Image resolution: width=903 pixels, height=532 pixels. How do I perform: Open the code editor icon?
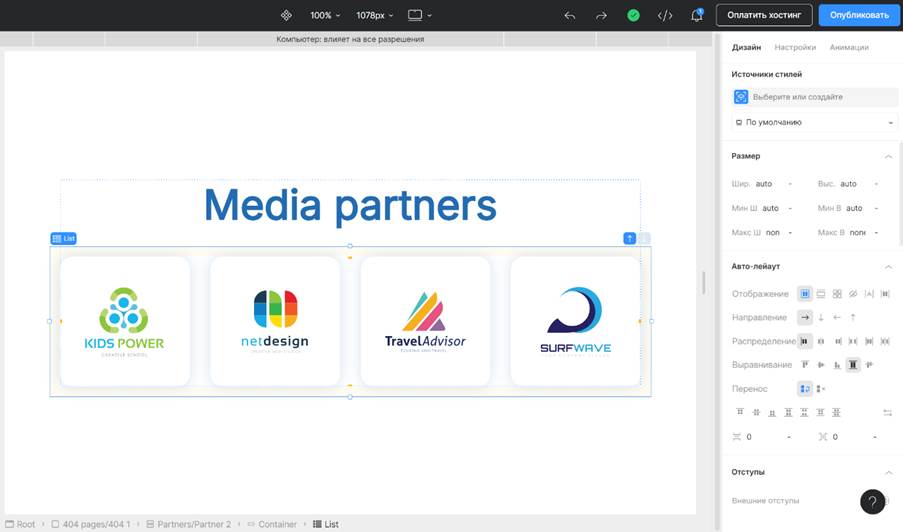click(665, 16)
